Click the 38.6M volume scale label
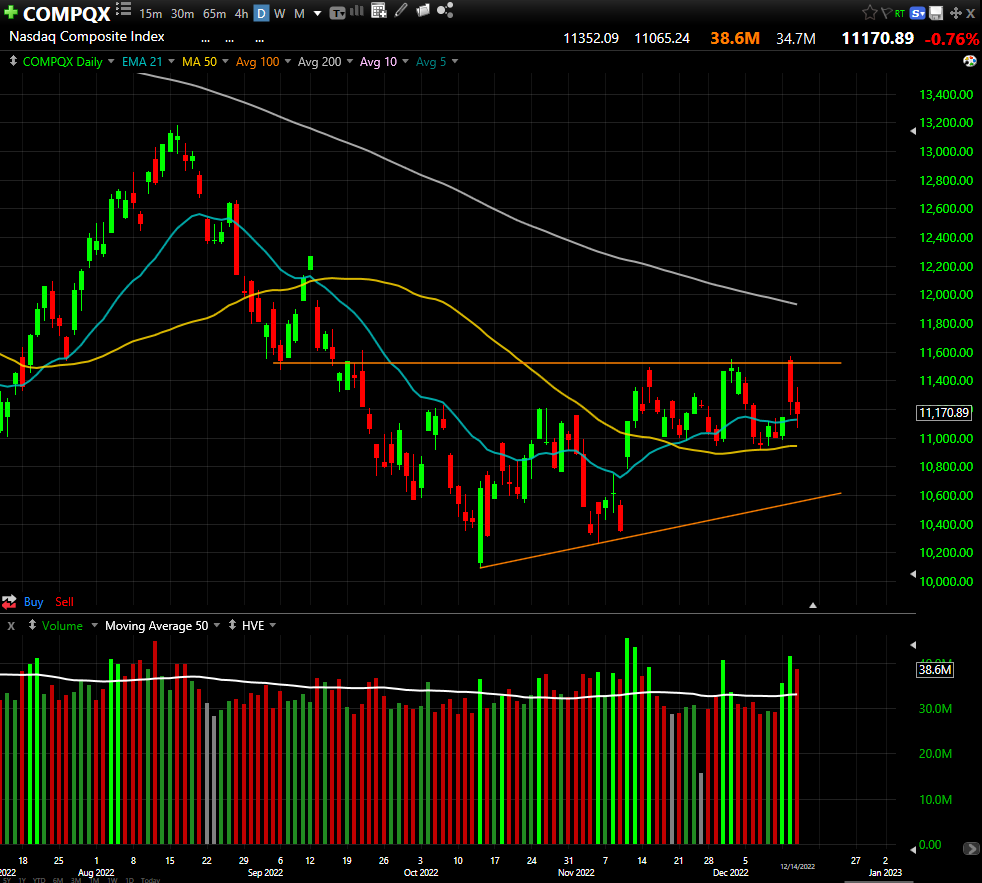This screenshot has width=982, height=883. pos(935,669)
